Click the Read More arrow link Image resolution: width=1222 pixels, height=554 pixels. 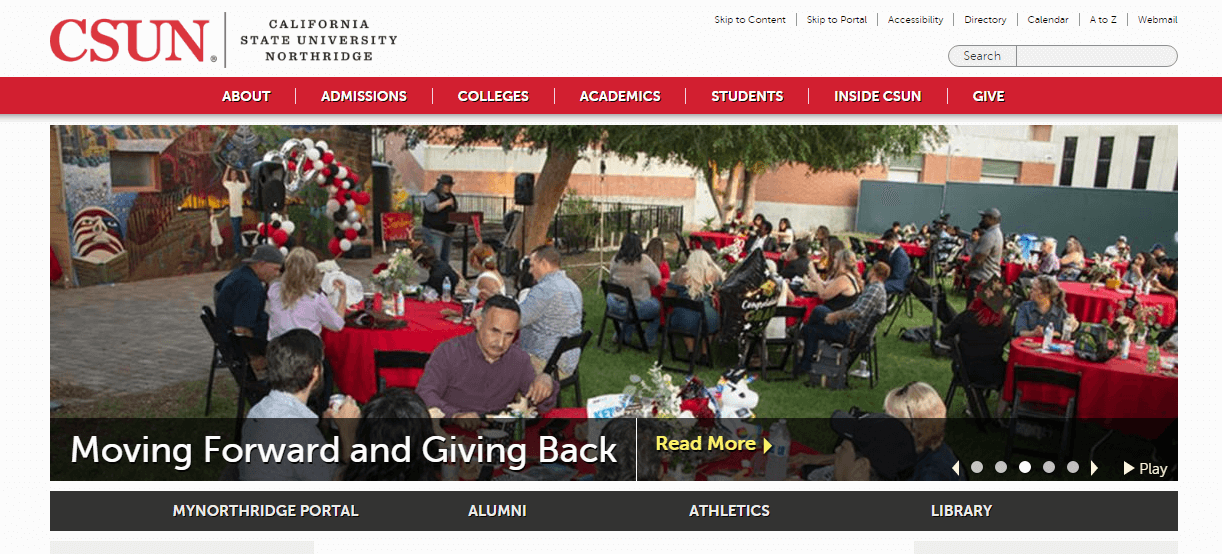[x=714, y=444]
